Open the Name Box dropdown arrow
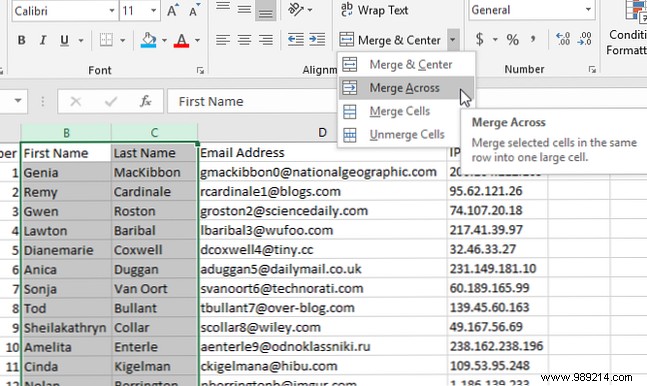The width and height of the screenshot is (647, 386). pyautogui.click(x=18, y=101)
